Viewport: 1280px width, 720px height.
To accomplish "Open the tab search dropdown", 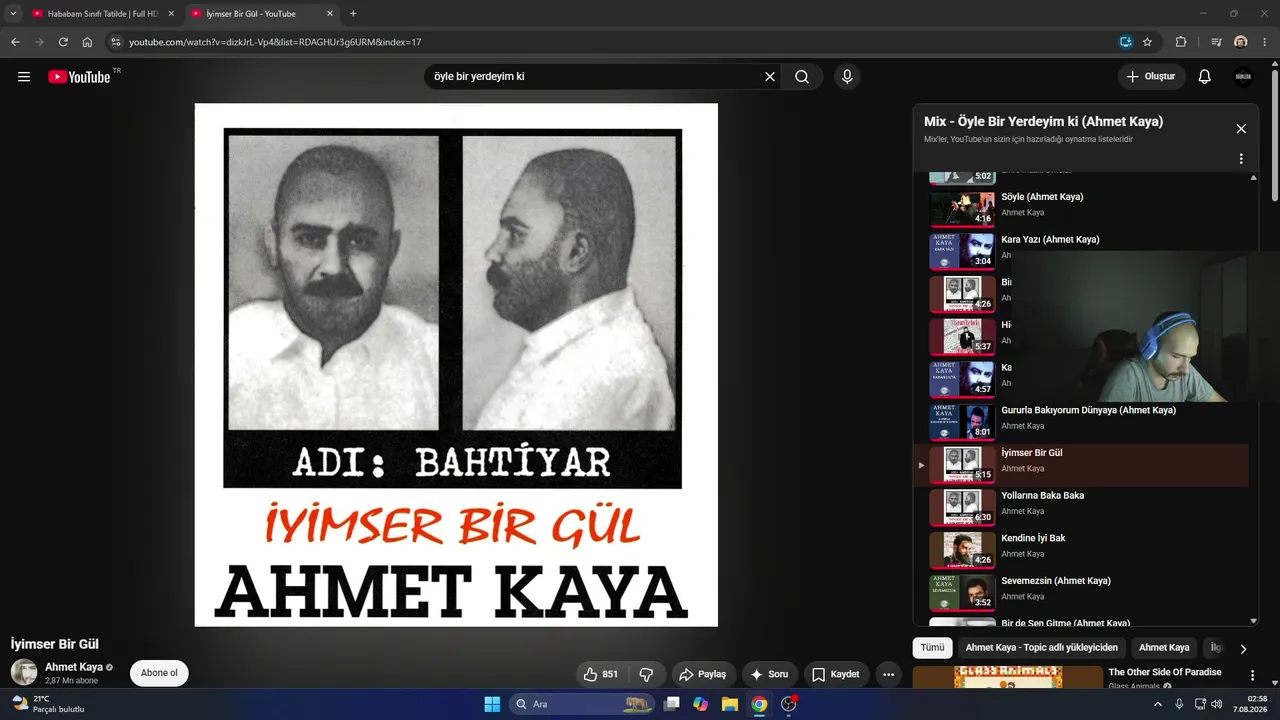I will pos(13,14).
